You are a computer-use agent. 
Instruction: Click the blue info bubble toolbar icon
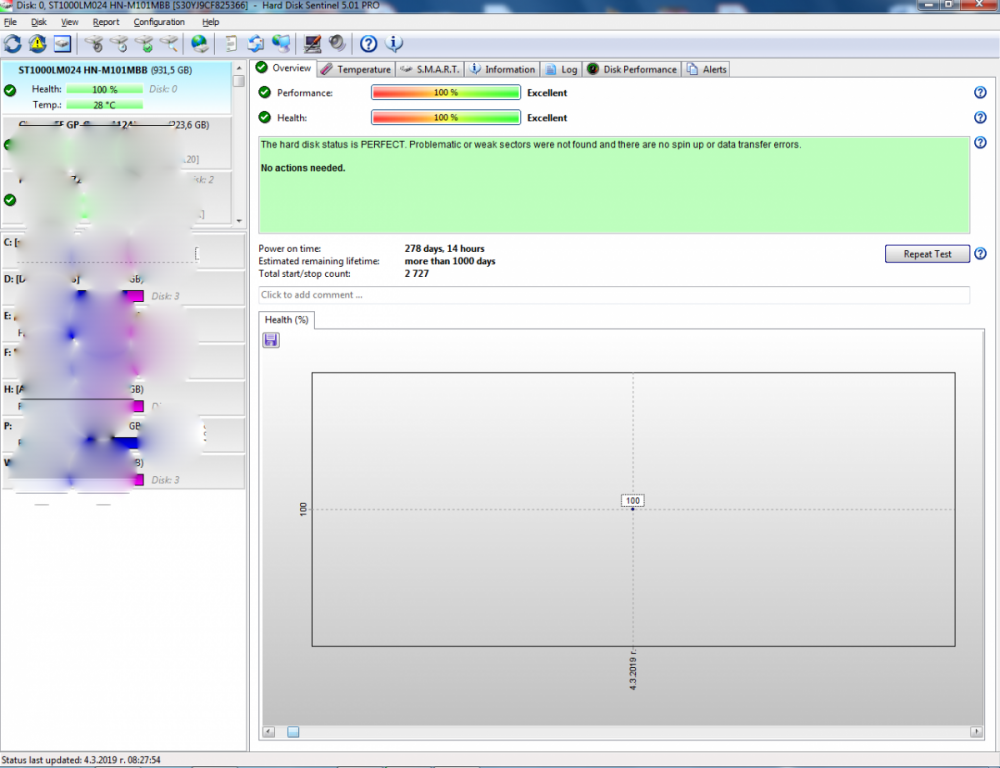coord(394,43)
